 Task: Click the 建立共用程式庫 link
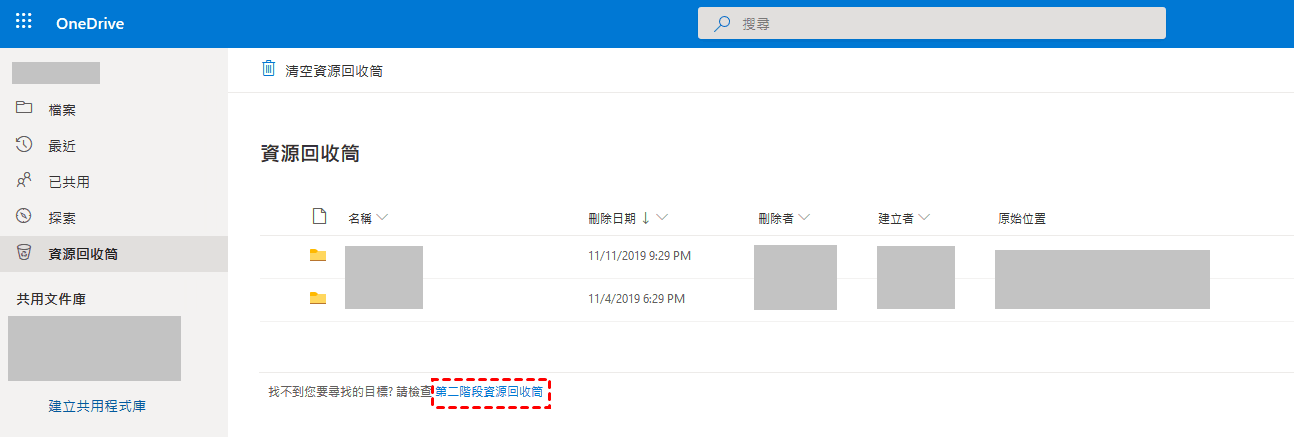[98, 406]
